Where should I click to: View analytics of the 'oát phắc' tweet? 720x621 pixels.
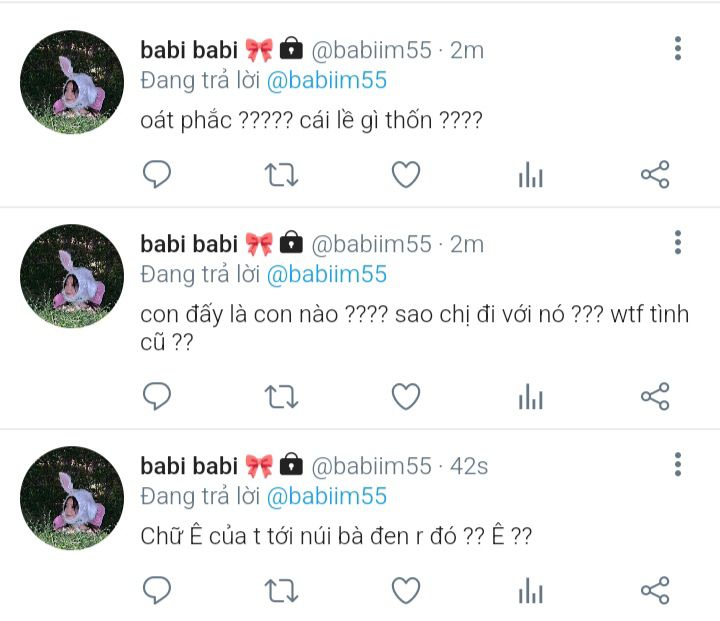[530, 175]
